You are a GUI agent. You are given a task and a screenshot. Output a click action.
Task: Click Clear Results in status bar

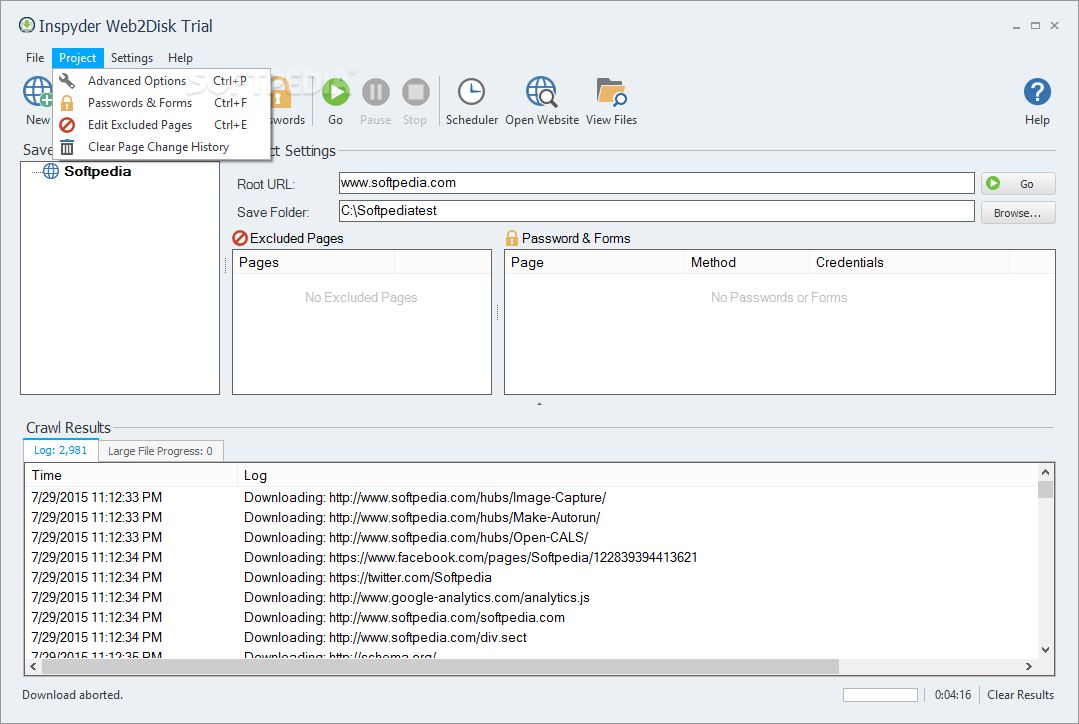(x=1021, y=694)
